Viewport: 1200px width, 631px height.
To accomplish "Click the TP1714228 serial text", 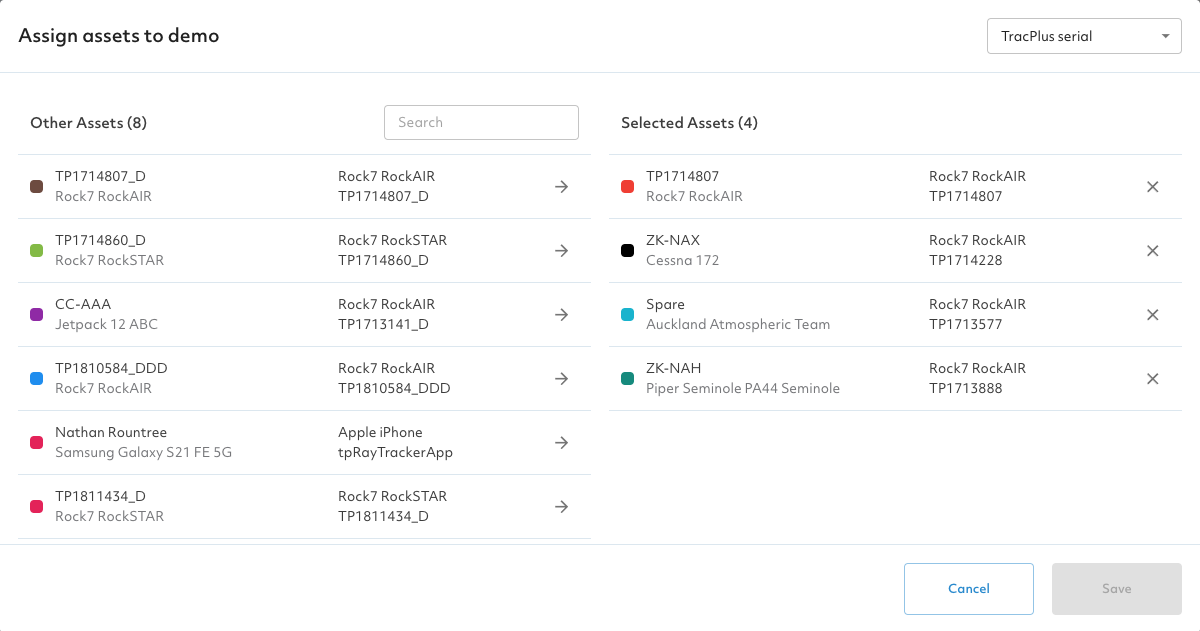I will (966, 260).
